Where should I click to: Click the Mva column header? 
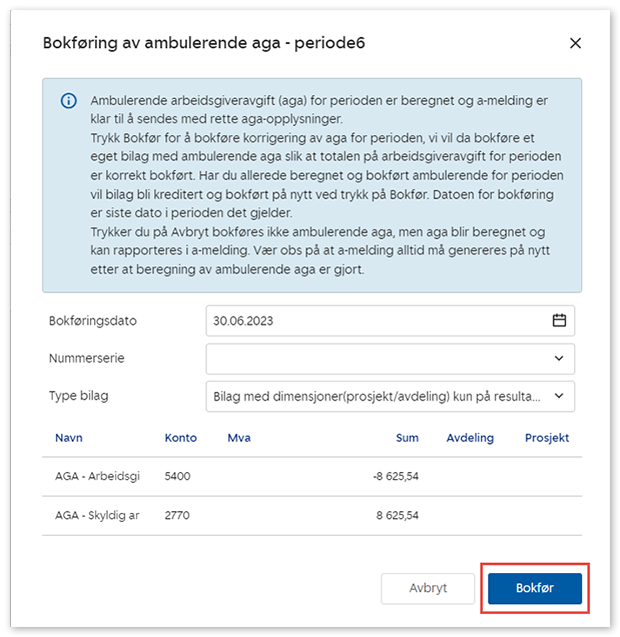pyautogui.click(x=239, y=438)
